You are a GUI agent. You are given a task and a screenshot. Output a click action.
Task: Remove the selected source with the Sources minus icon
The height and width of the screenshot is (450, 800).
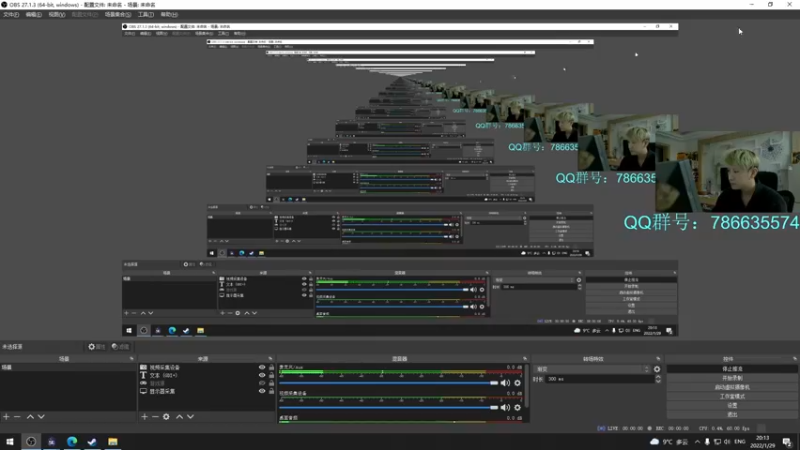155,417
